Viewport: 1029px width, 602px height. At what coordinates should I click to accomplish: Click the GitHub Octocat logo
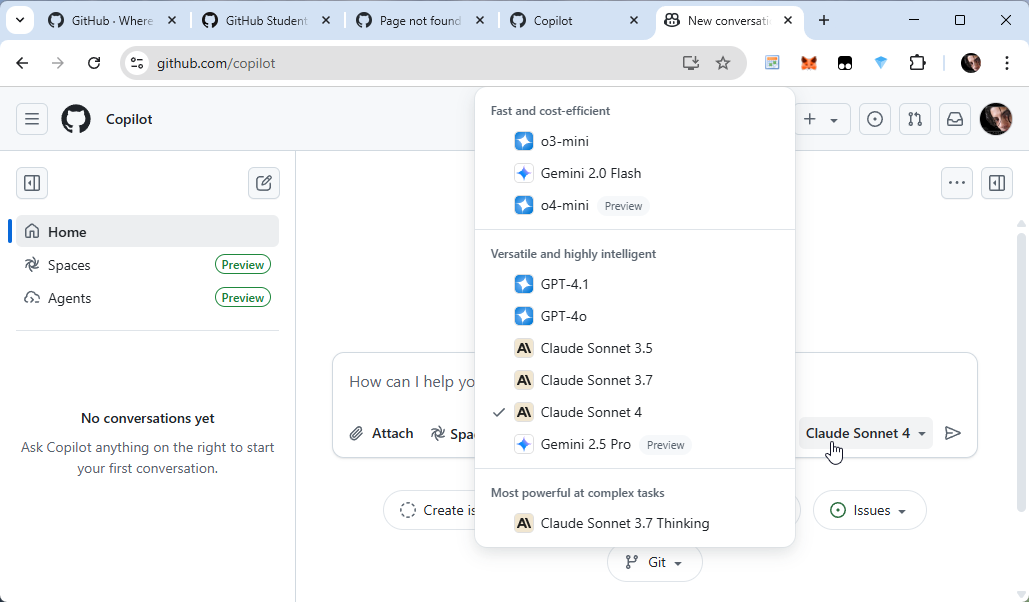(76, 119)
